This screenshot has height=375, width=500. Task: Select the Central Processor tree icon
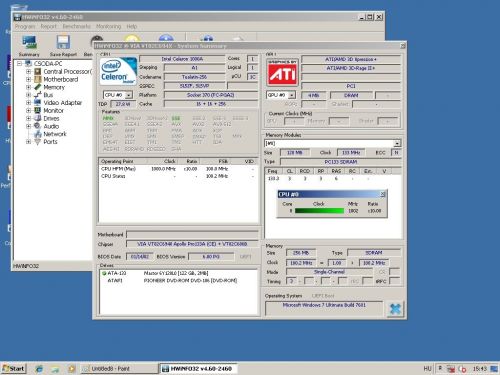[x=38, y=72]
